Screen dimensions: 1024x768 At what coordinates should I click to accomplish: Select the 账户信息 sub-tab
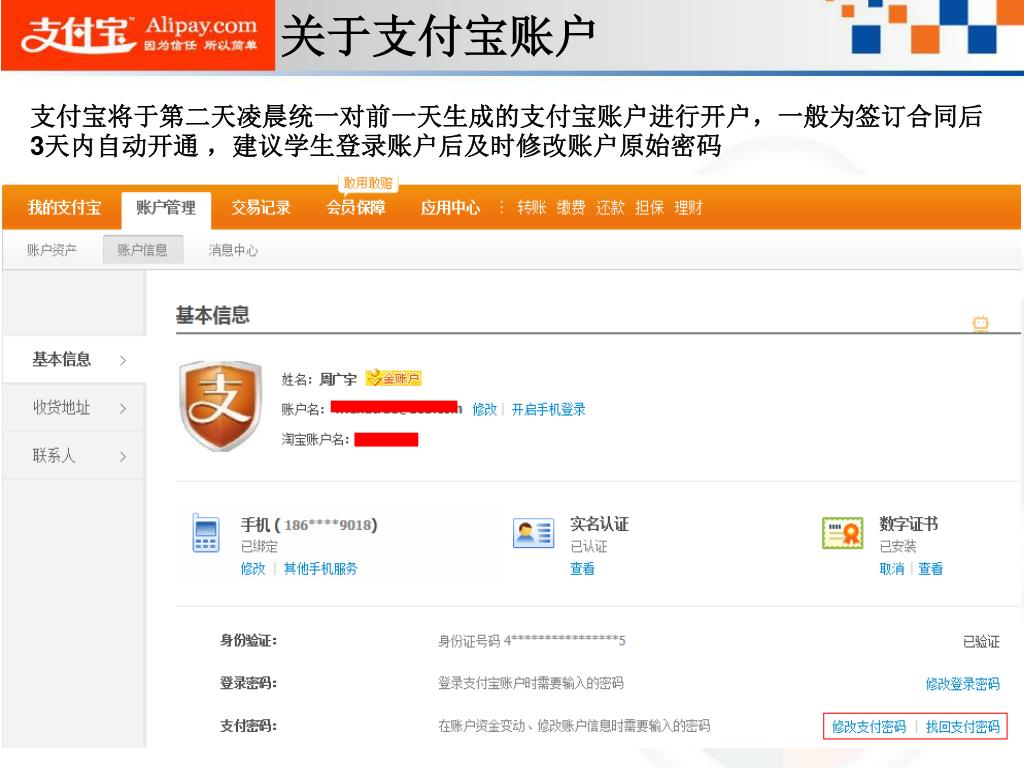click(142, 249)
